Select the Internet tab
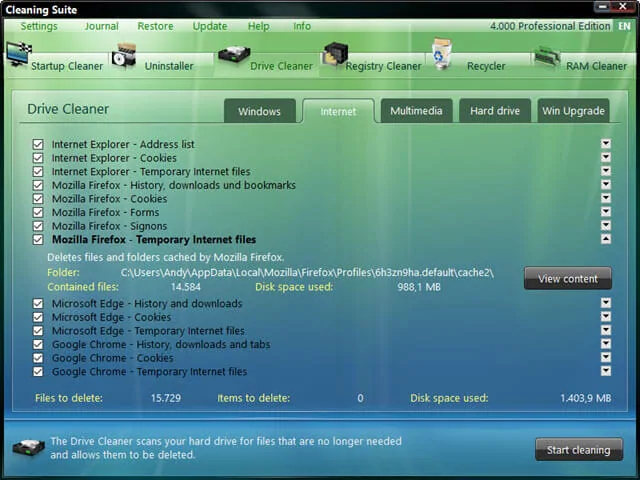The width and height of the screenshot is (640, 480). pos(338,111)
